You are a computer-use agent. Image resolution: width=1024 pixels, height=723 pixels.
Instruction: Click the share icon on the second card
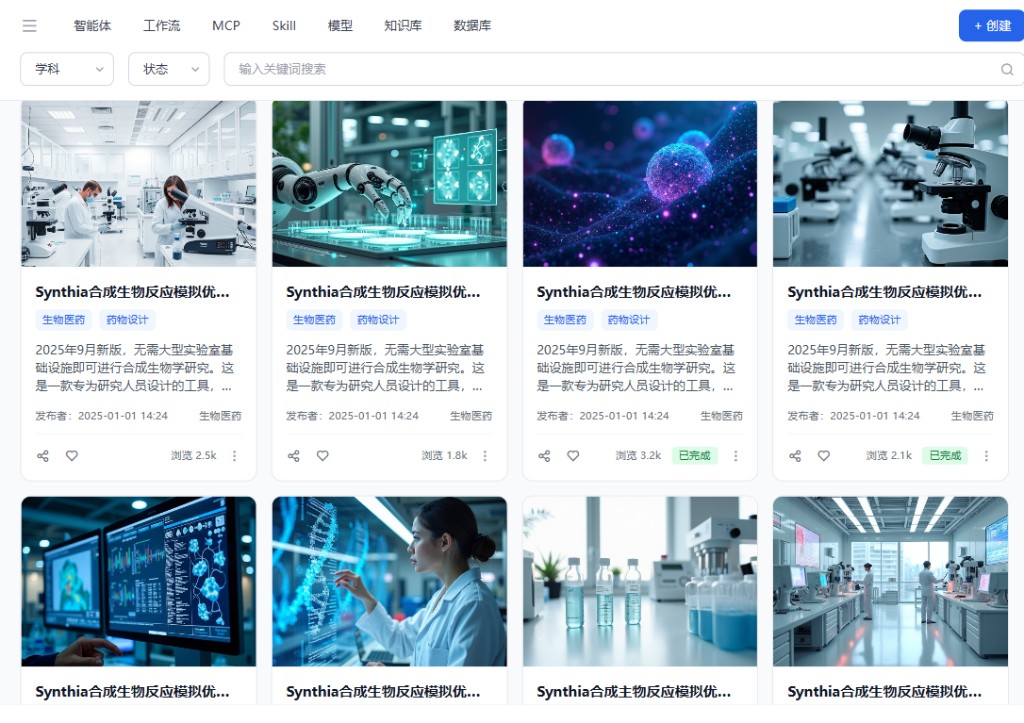293,455
